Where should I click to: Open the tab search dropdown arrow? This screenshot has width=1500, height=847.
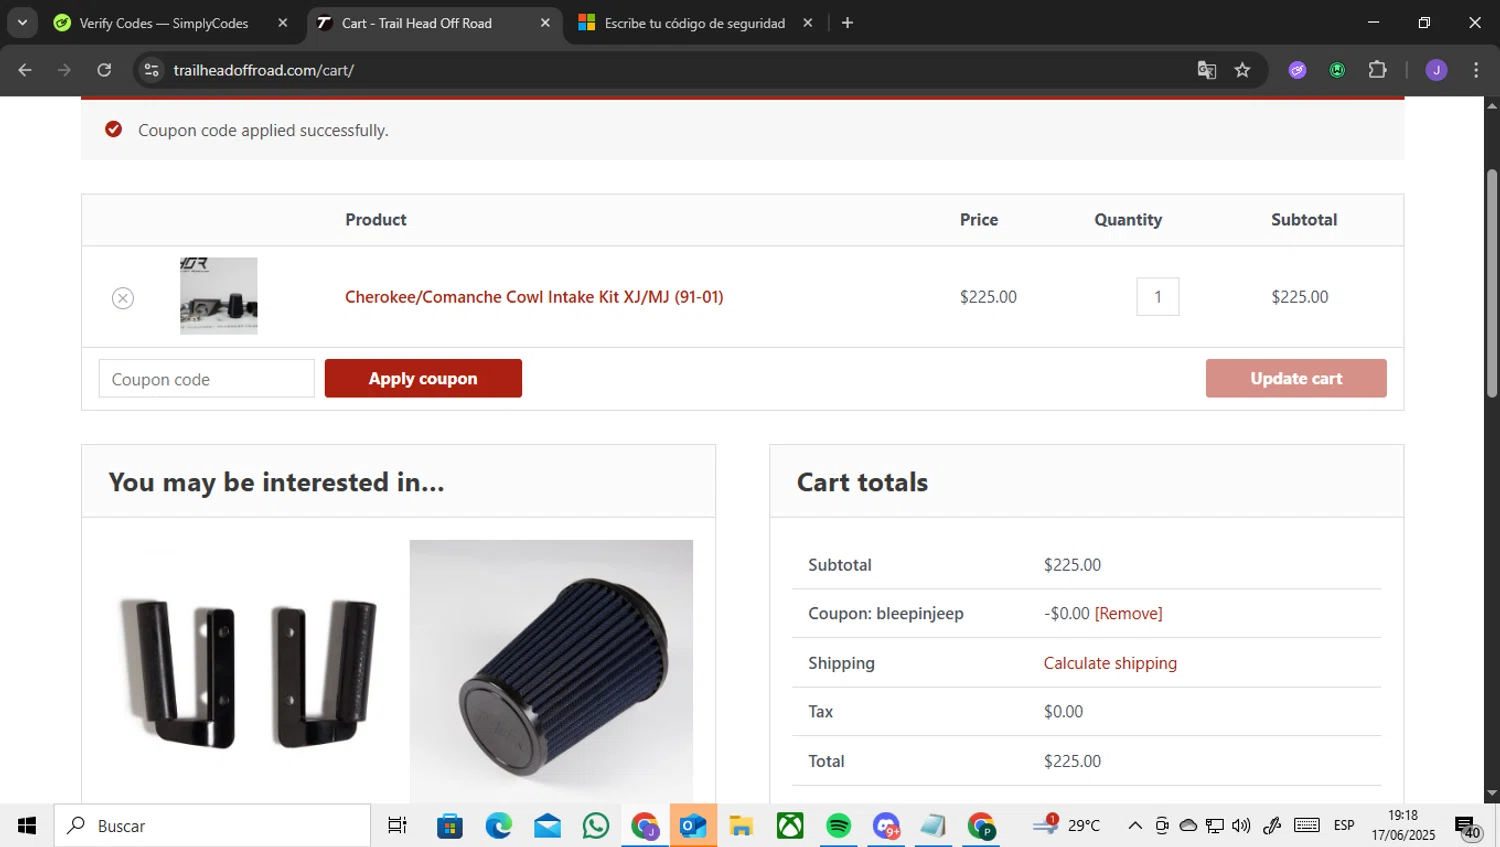22,23
